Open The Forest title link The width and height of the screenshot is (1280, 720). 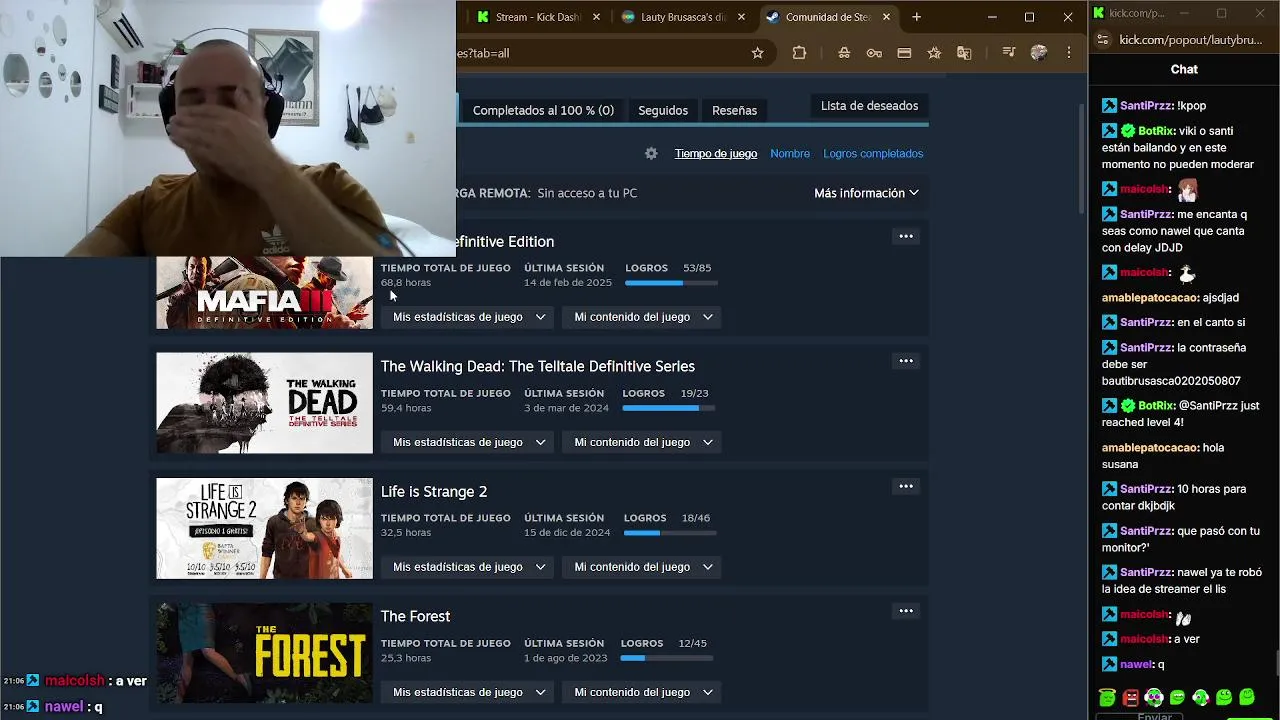point(415,616)
